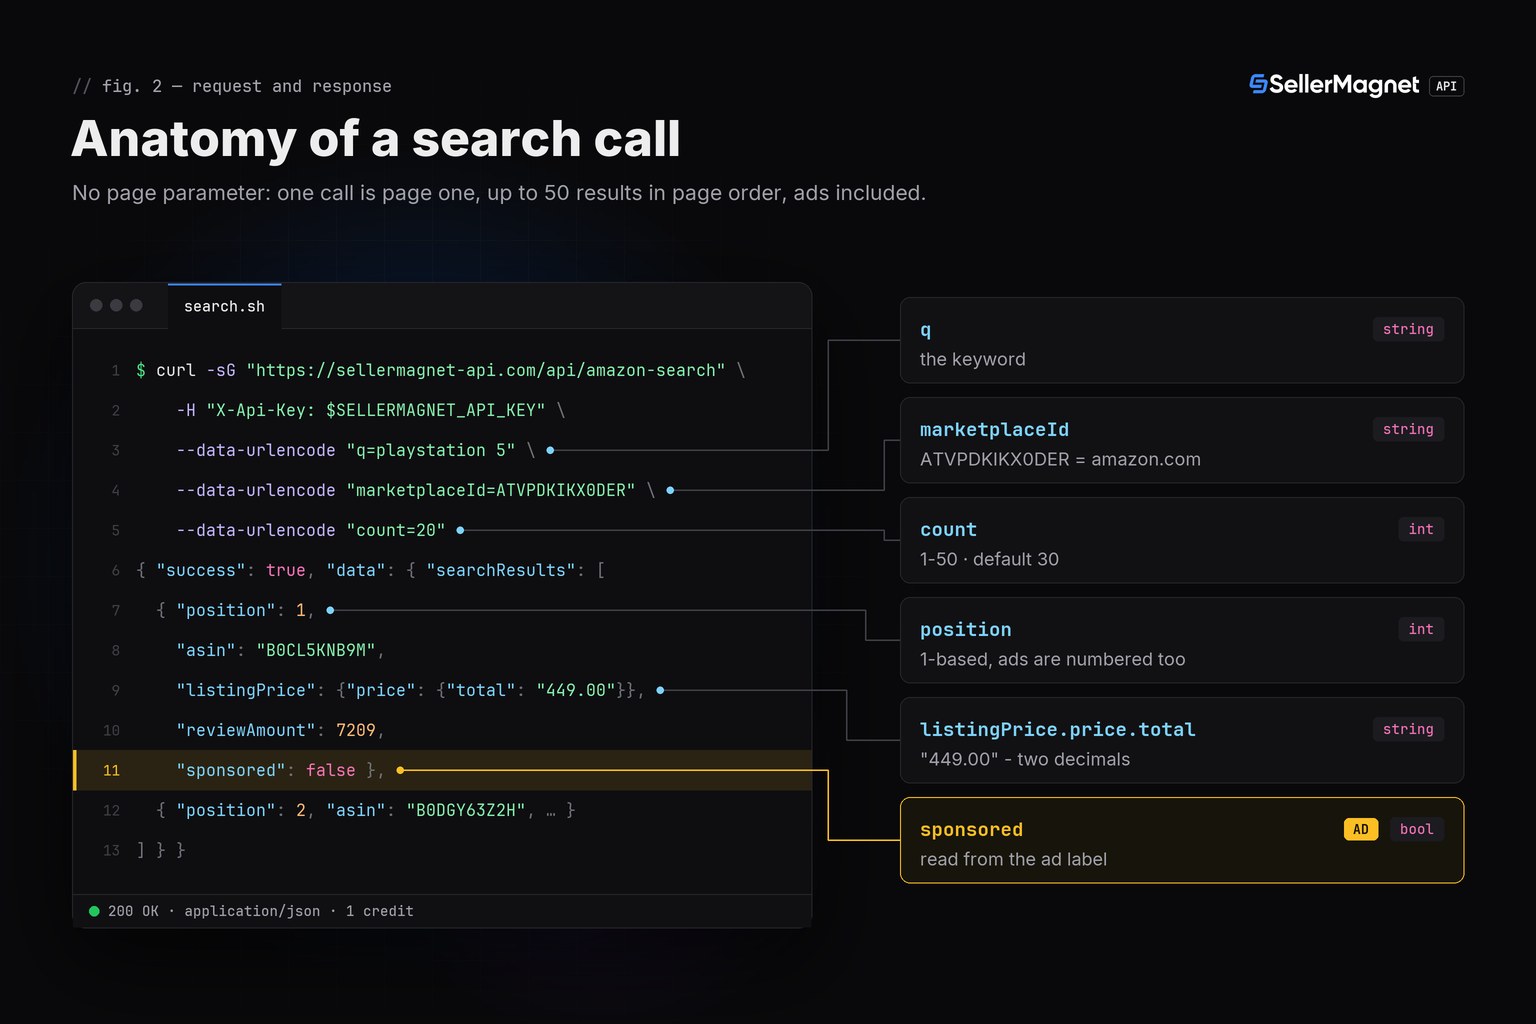Click the asin value "B0DGY63Z2H"
Screen dimensions: 1536x1024
pos(466,810)
